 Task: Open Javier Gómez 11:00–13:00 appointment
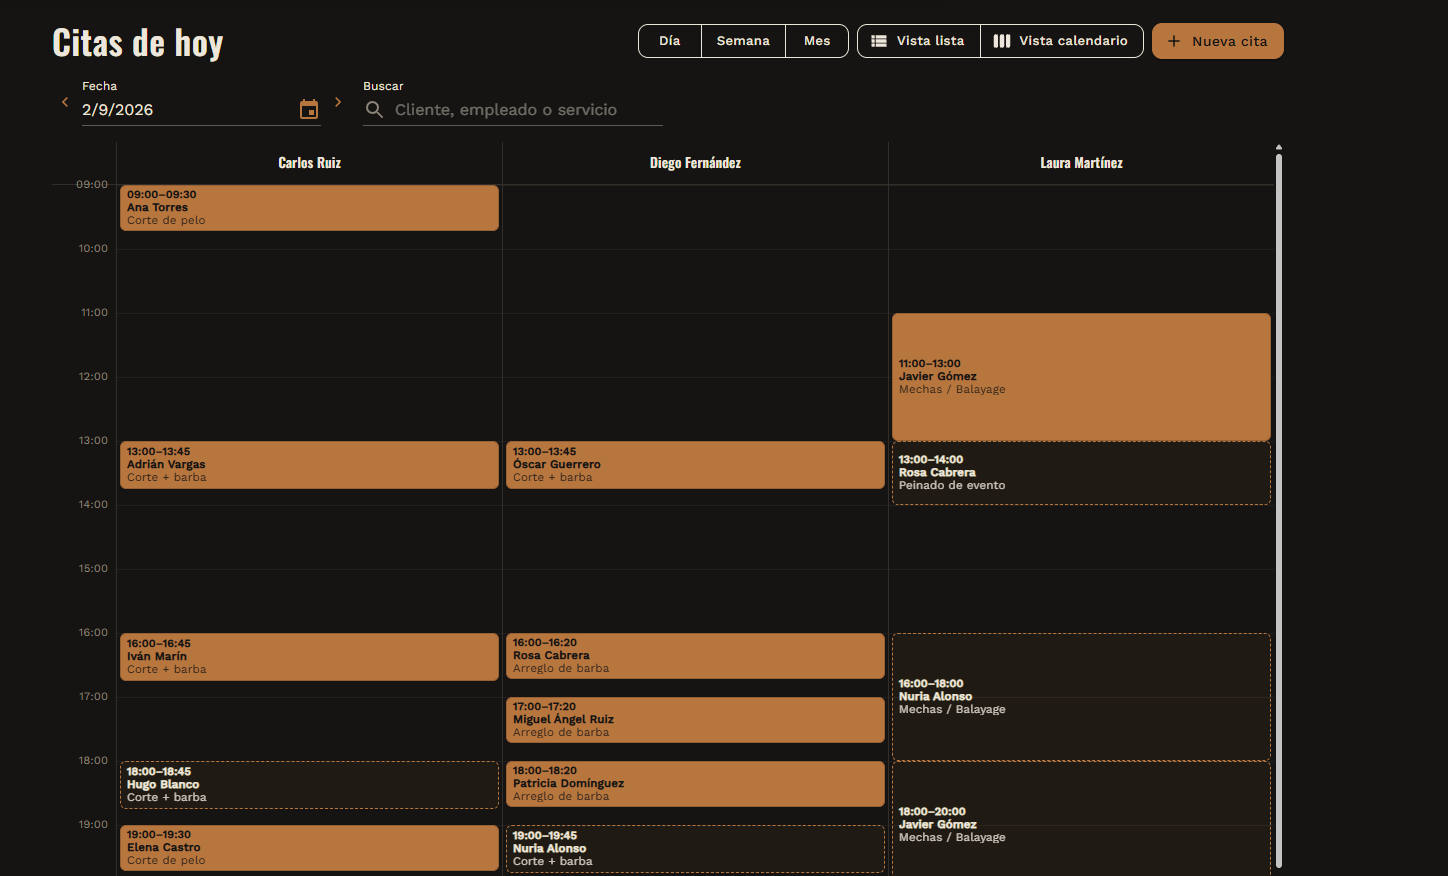pyautogui.click(x=1081, y=377)
